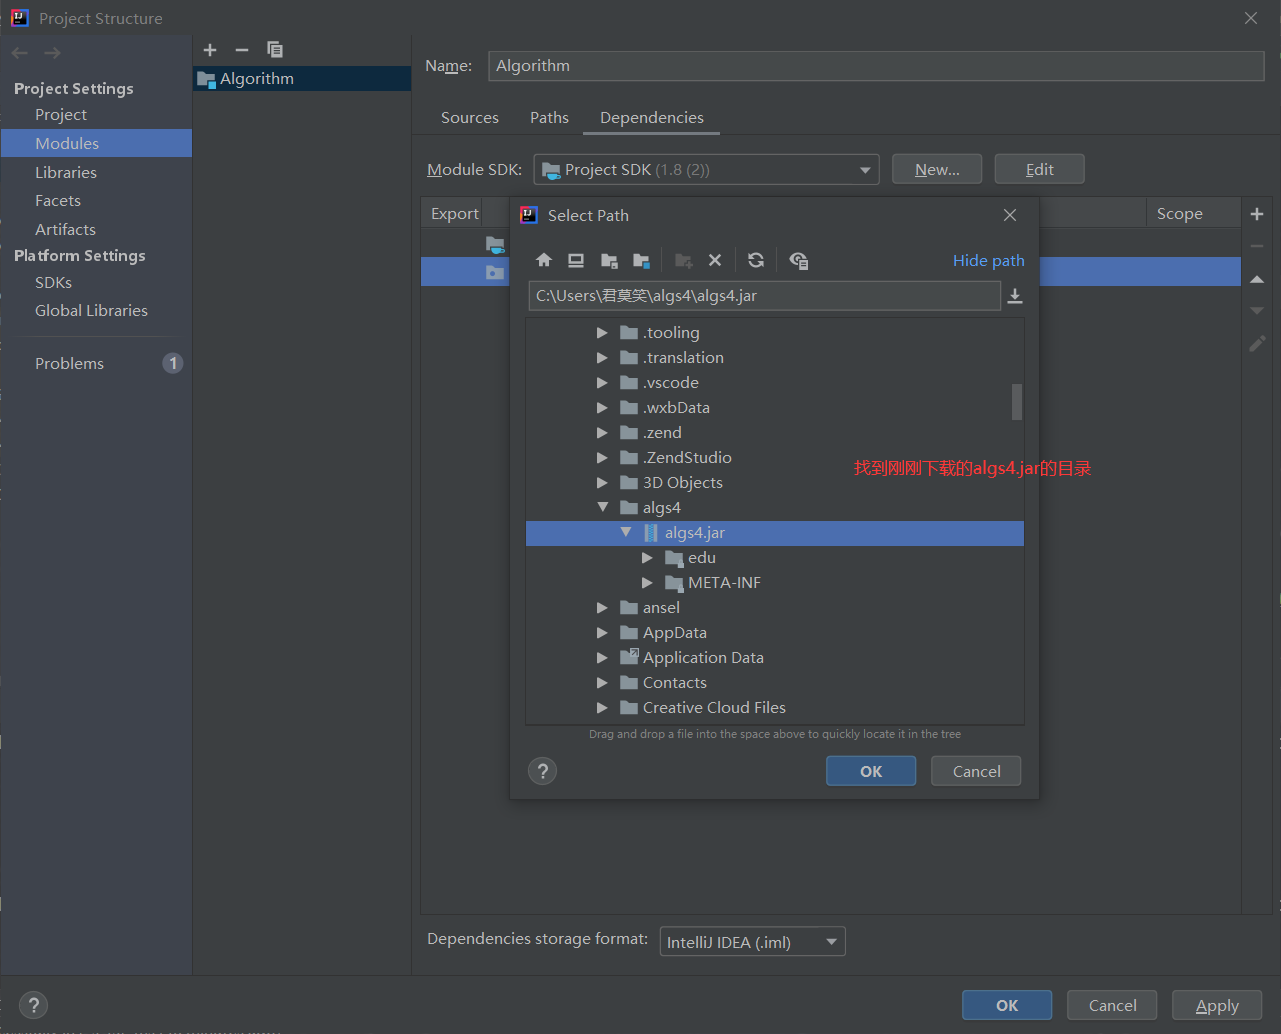The width and height of the screenshot is (1281, 1034).
Task: Click Cancel in Project Structure window
Action: 1112,1005
